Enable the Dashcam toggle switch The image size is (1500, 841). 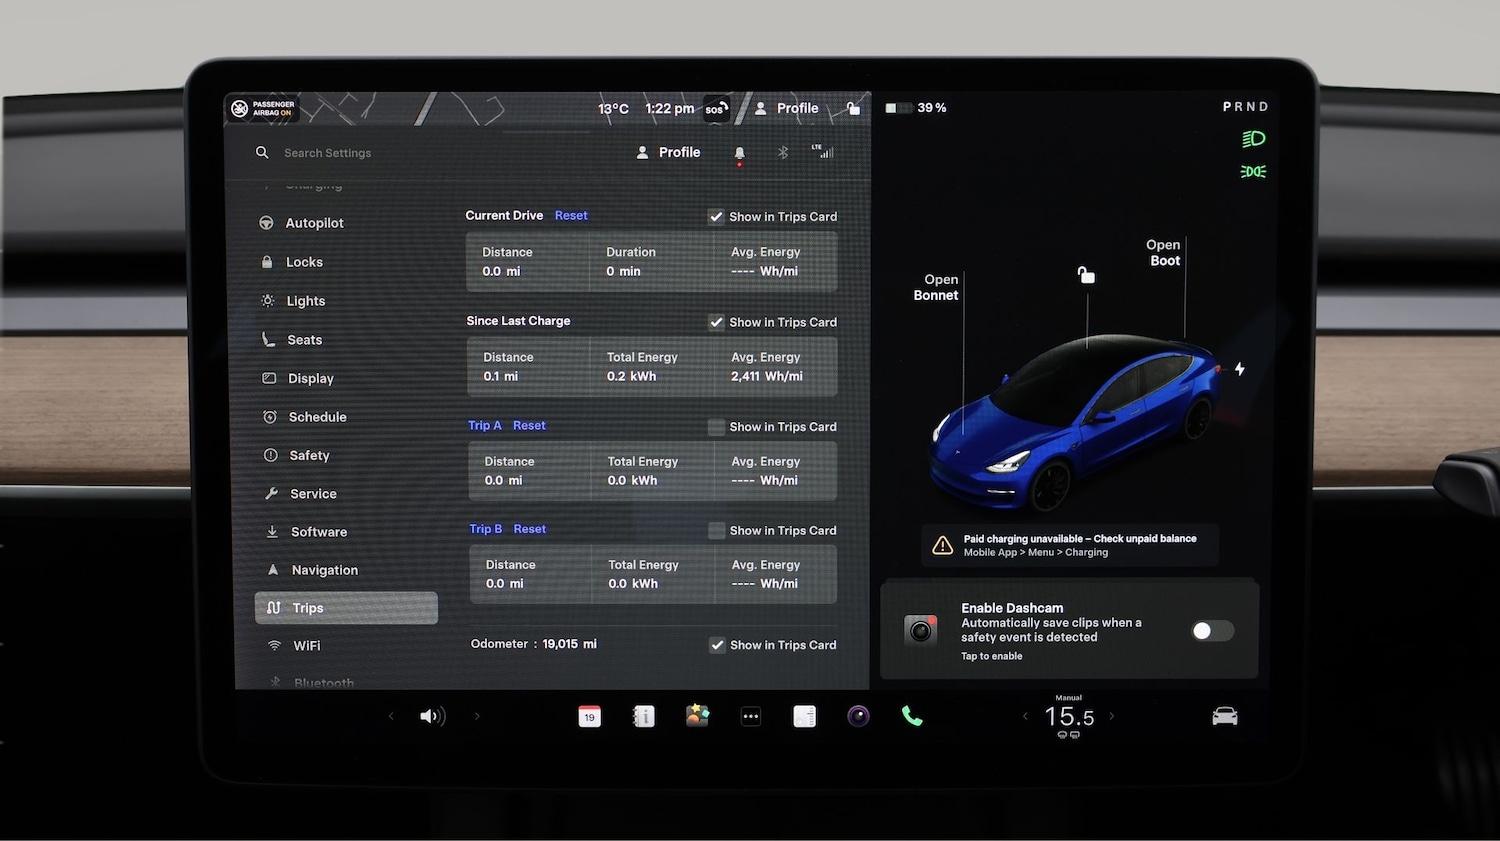point(1212,630)
